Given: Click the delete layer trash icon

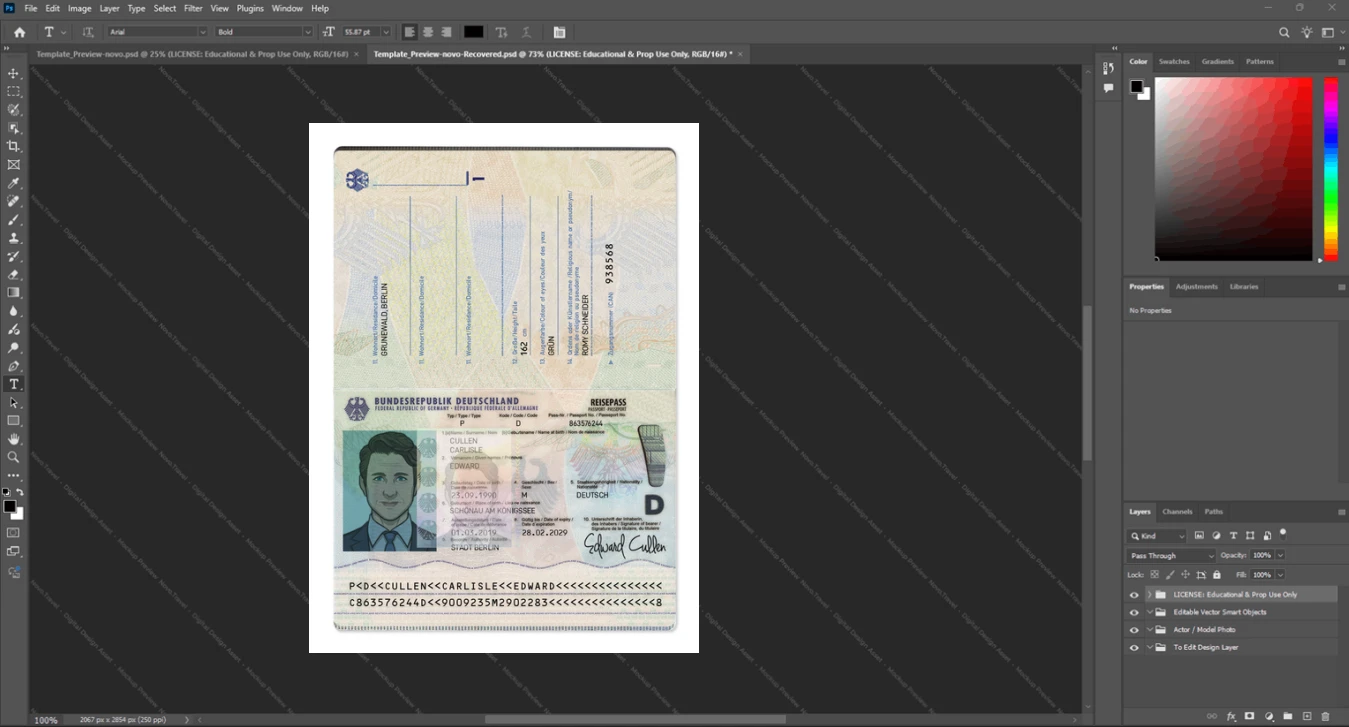Looking at the screenshot, I should coord(1326,716).
